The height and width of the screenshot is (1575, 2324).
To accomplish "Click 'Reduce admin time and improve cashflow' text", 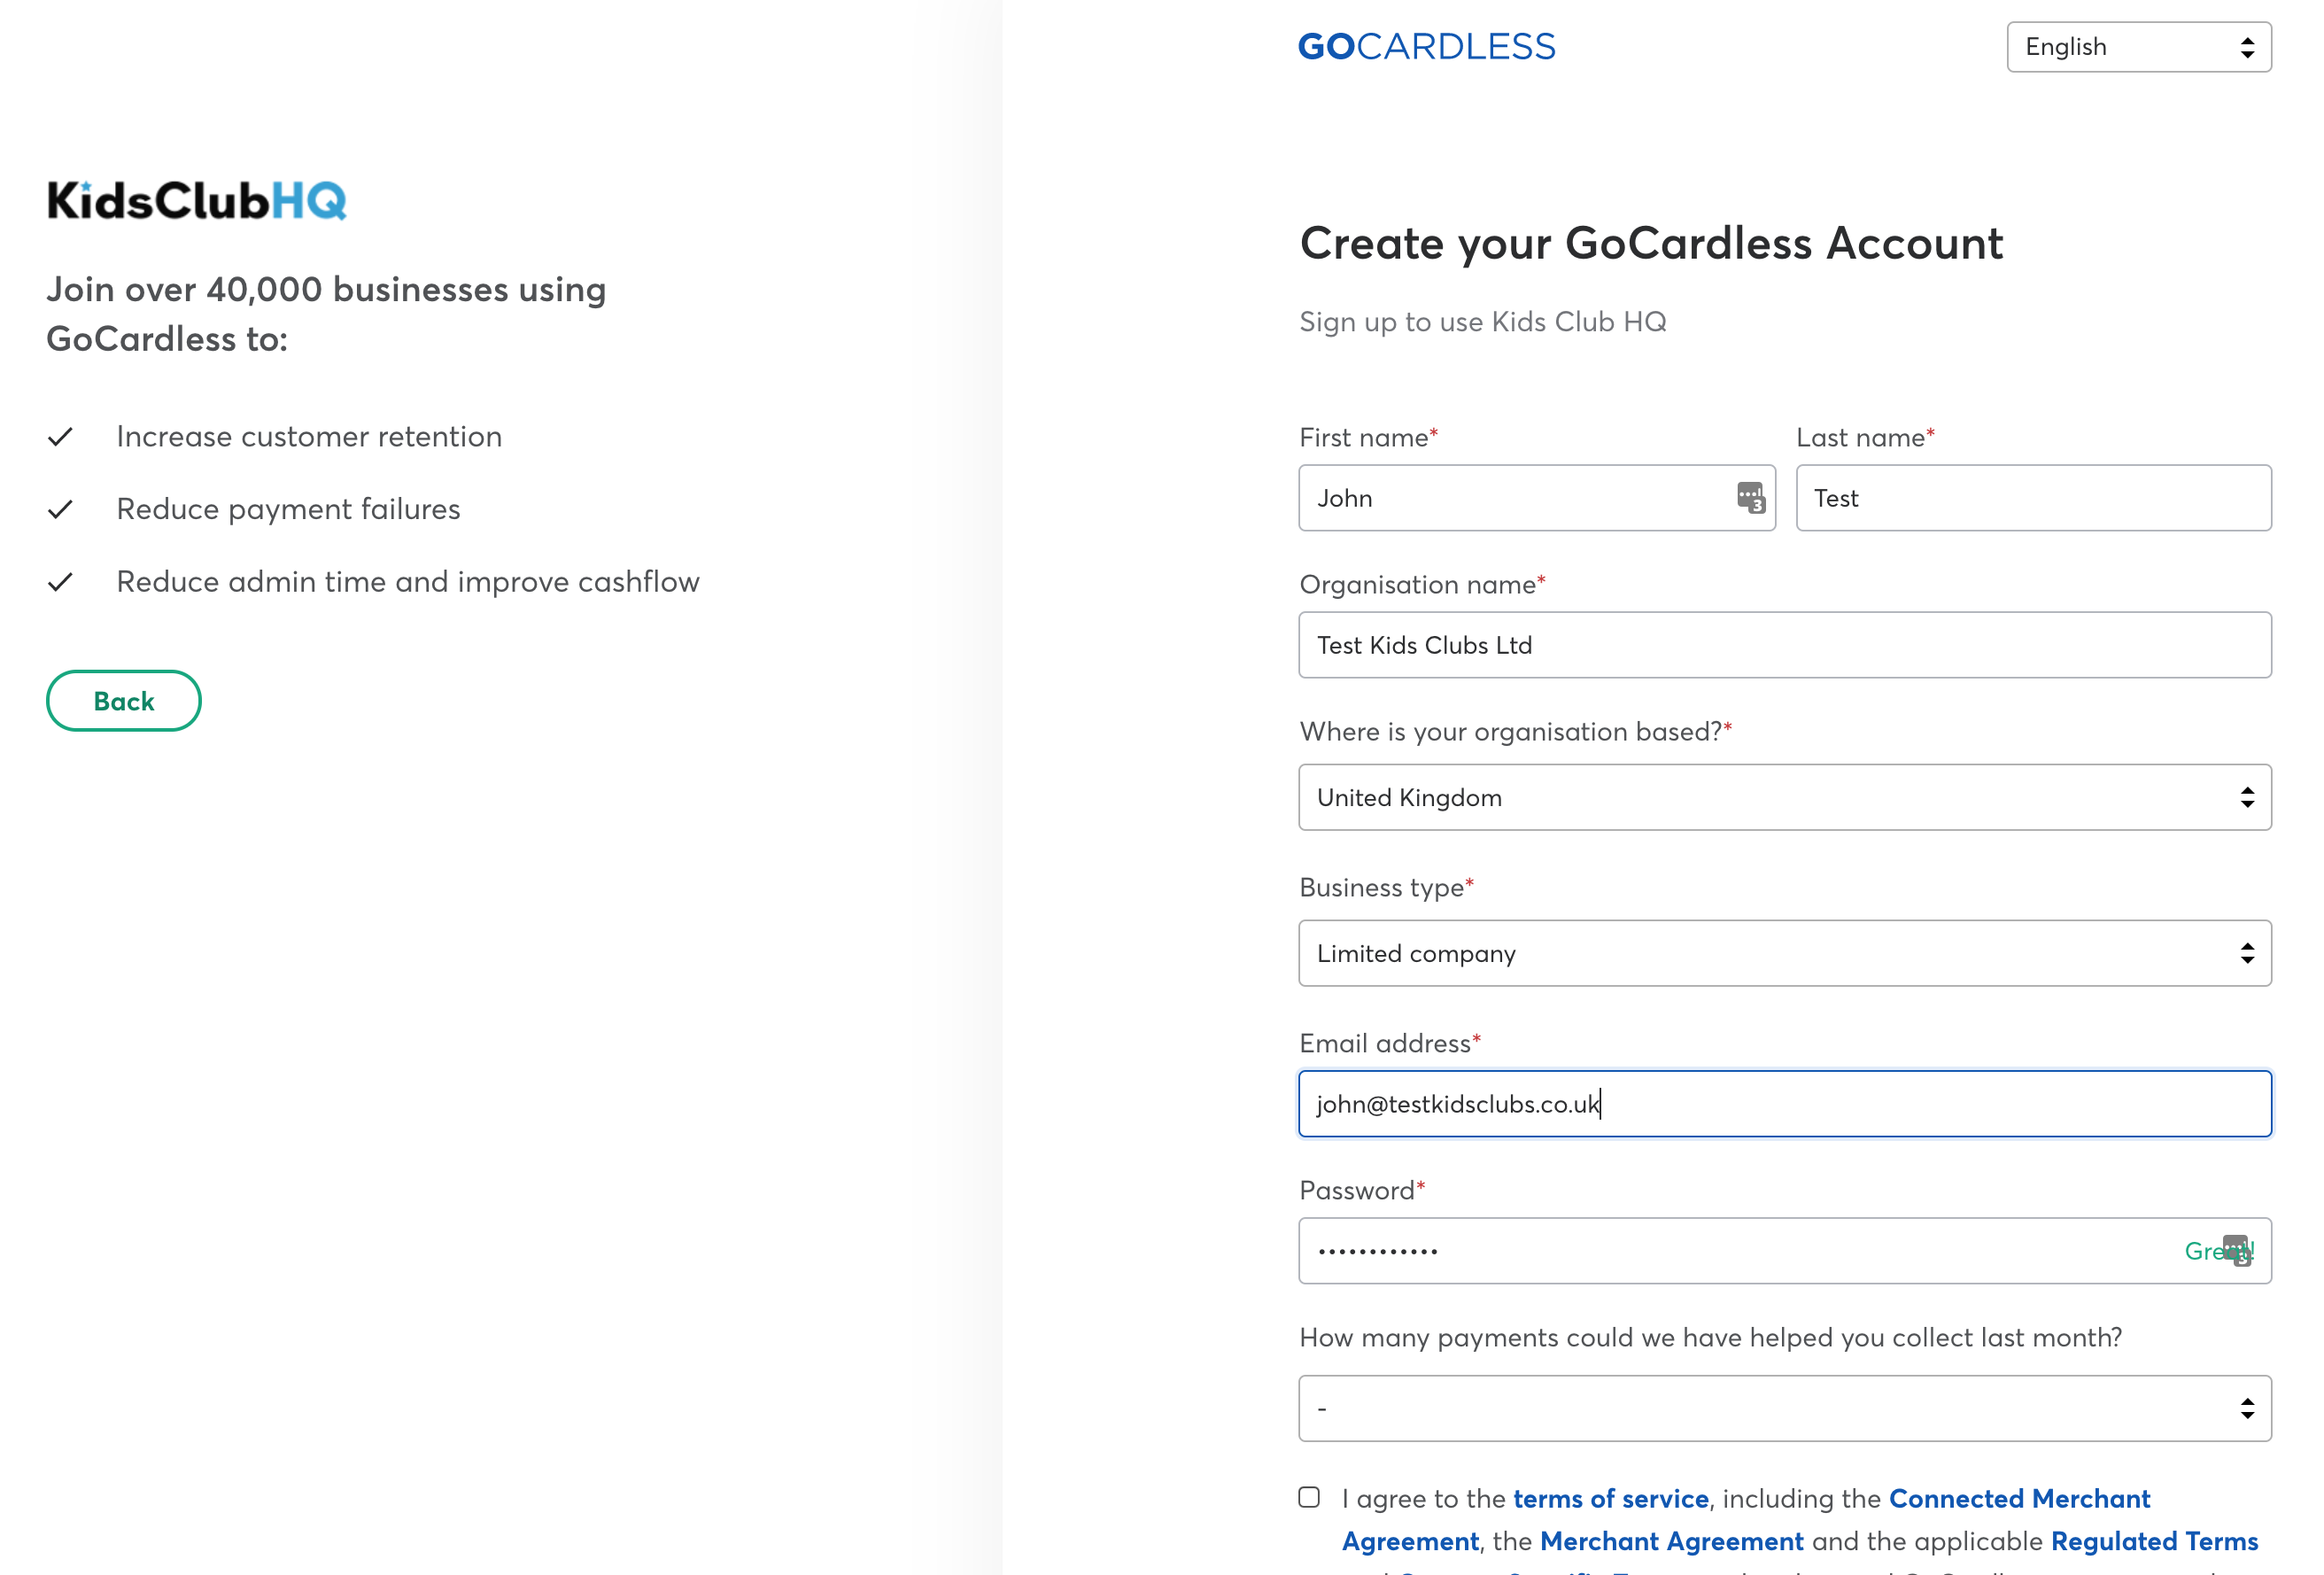I will point(408,582).
